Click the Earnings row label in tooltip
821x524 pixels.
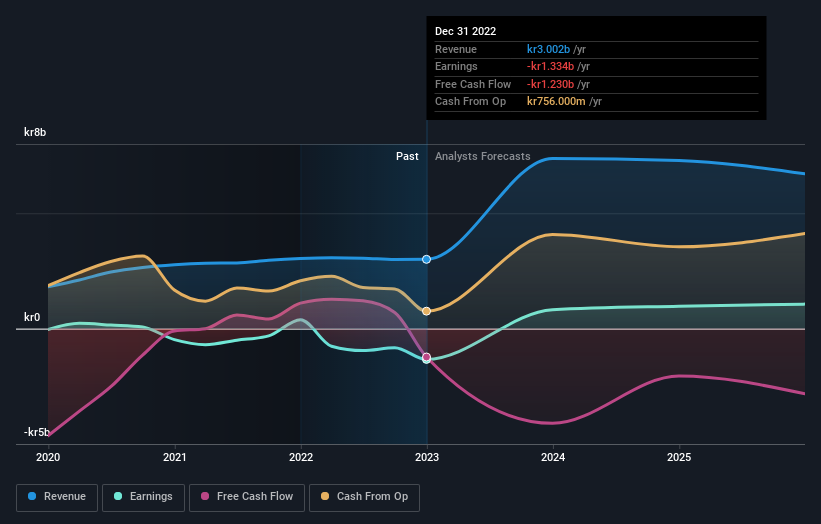(457, 66)
